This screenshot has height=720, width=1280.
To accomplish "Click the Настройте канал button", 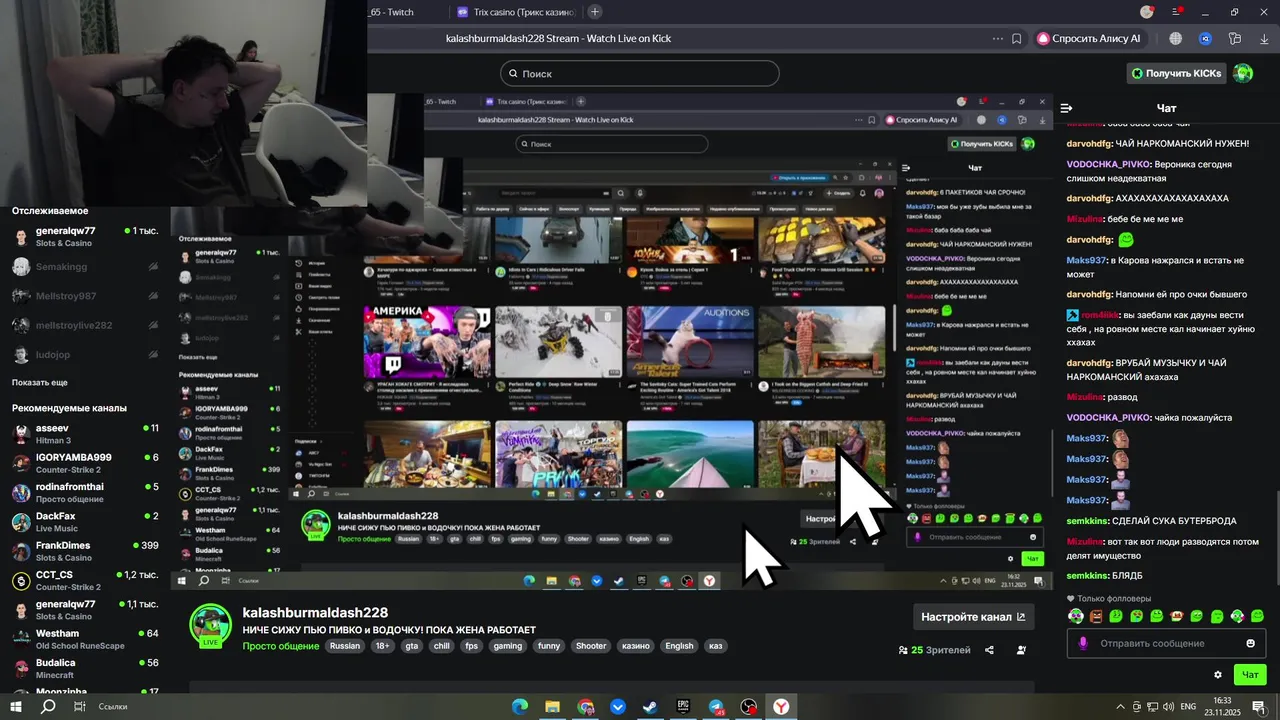I will point(973,617).
